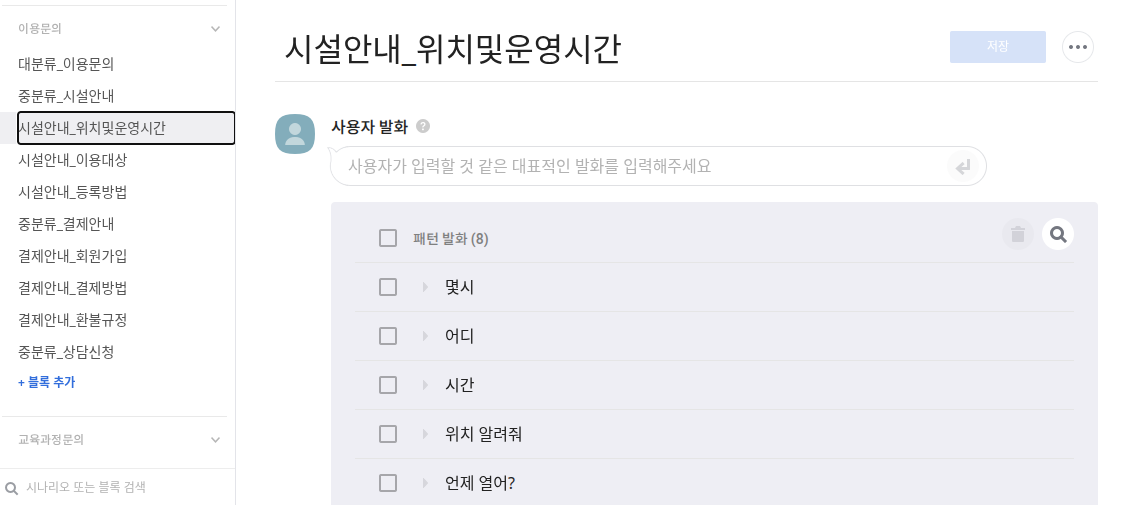The image size is (1132, 505).
Task: Select the checkbox next to 위치 알려줘
Action: click(388, 434)
